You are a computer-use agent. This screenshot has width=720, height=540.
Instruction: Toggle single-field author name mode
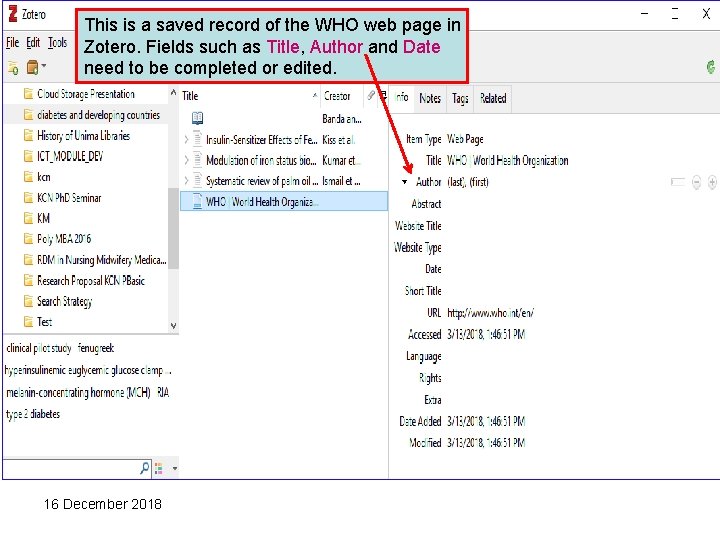678,182
